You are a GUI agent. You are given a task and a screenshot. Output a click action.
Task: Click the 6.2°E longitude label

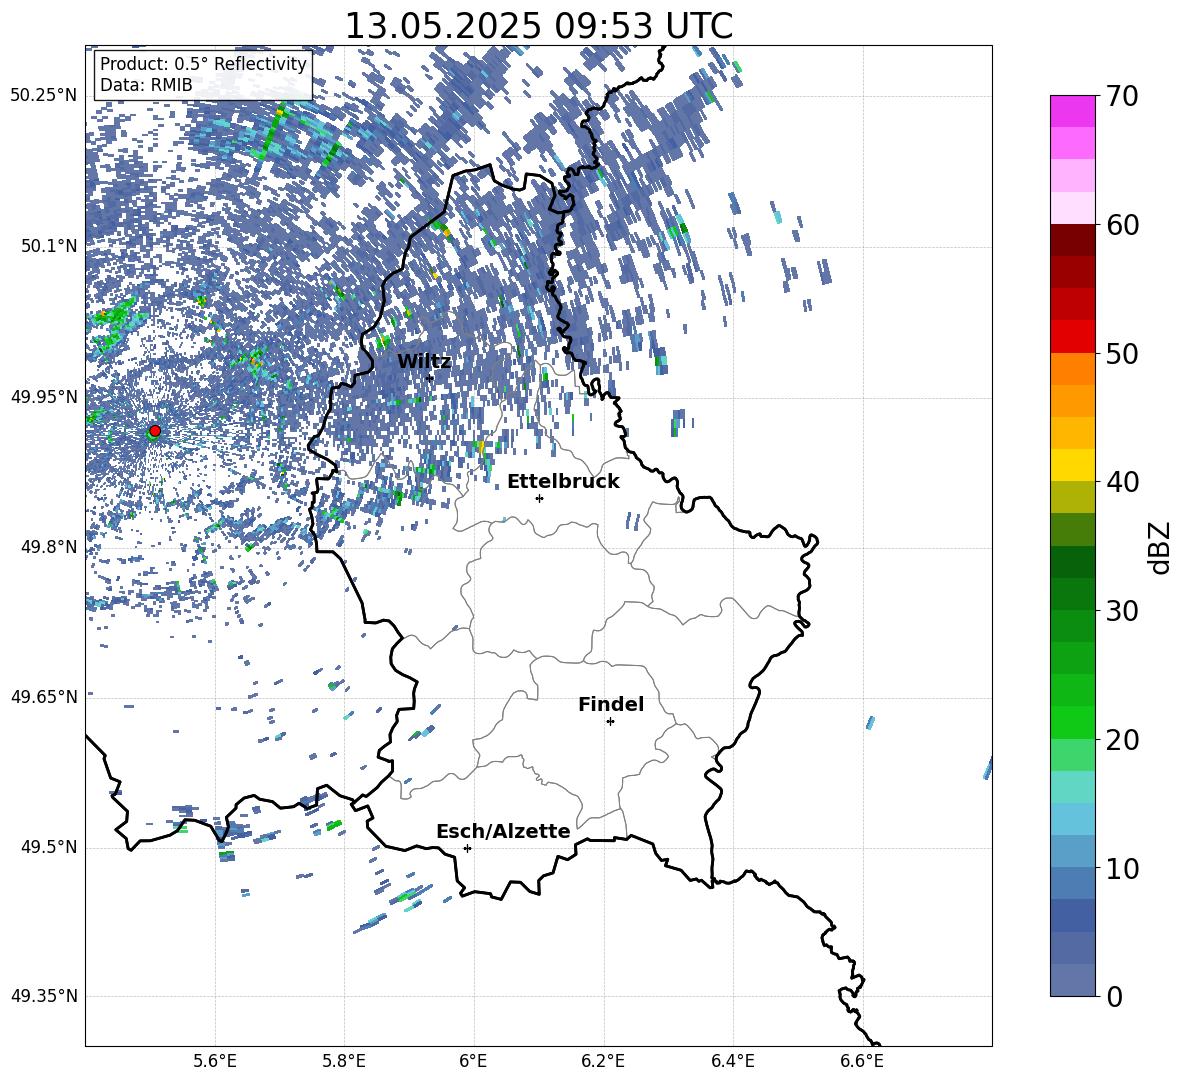coord(603,1061)
